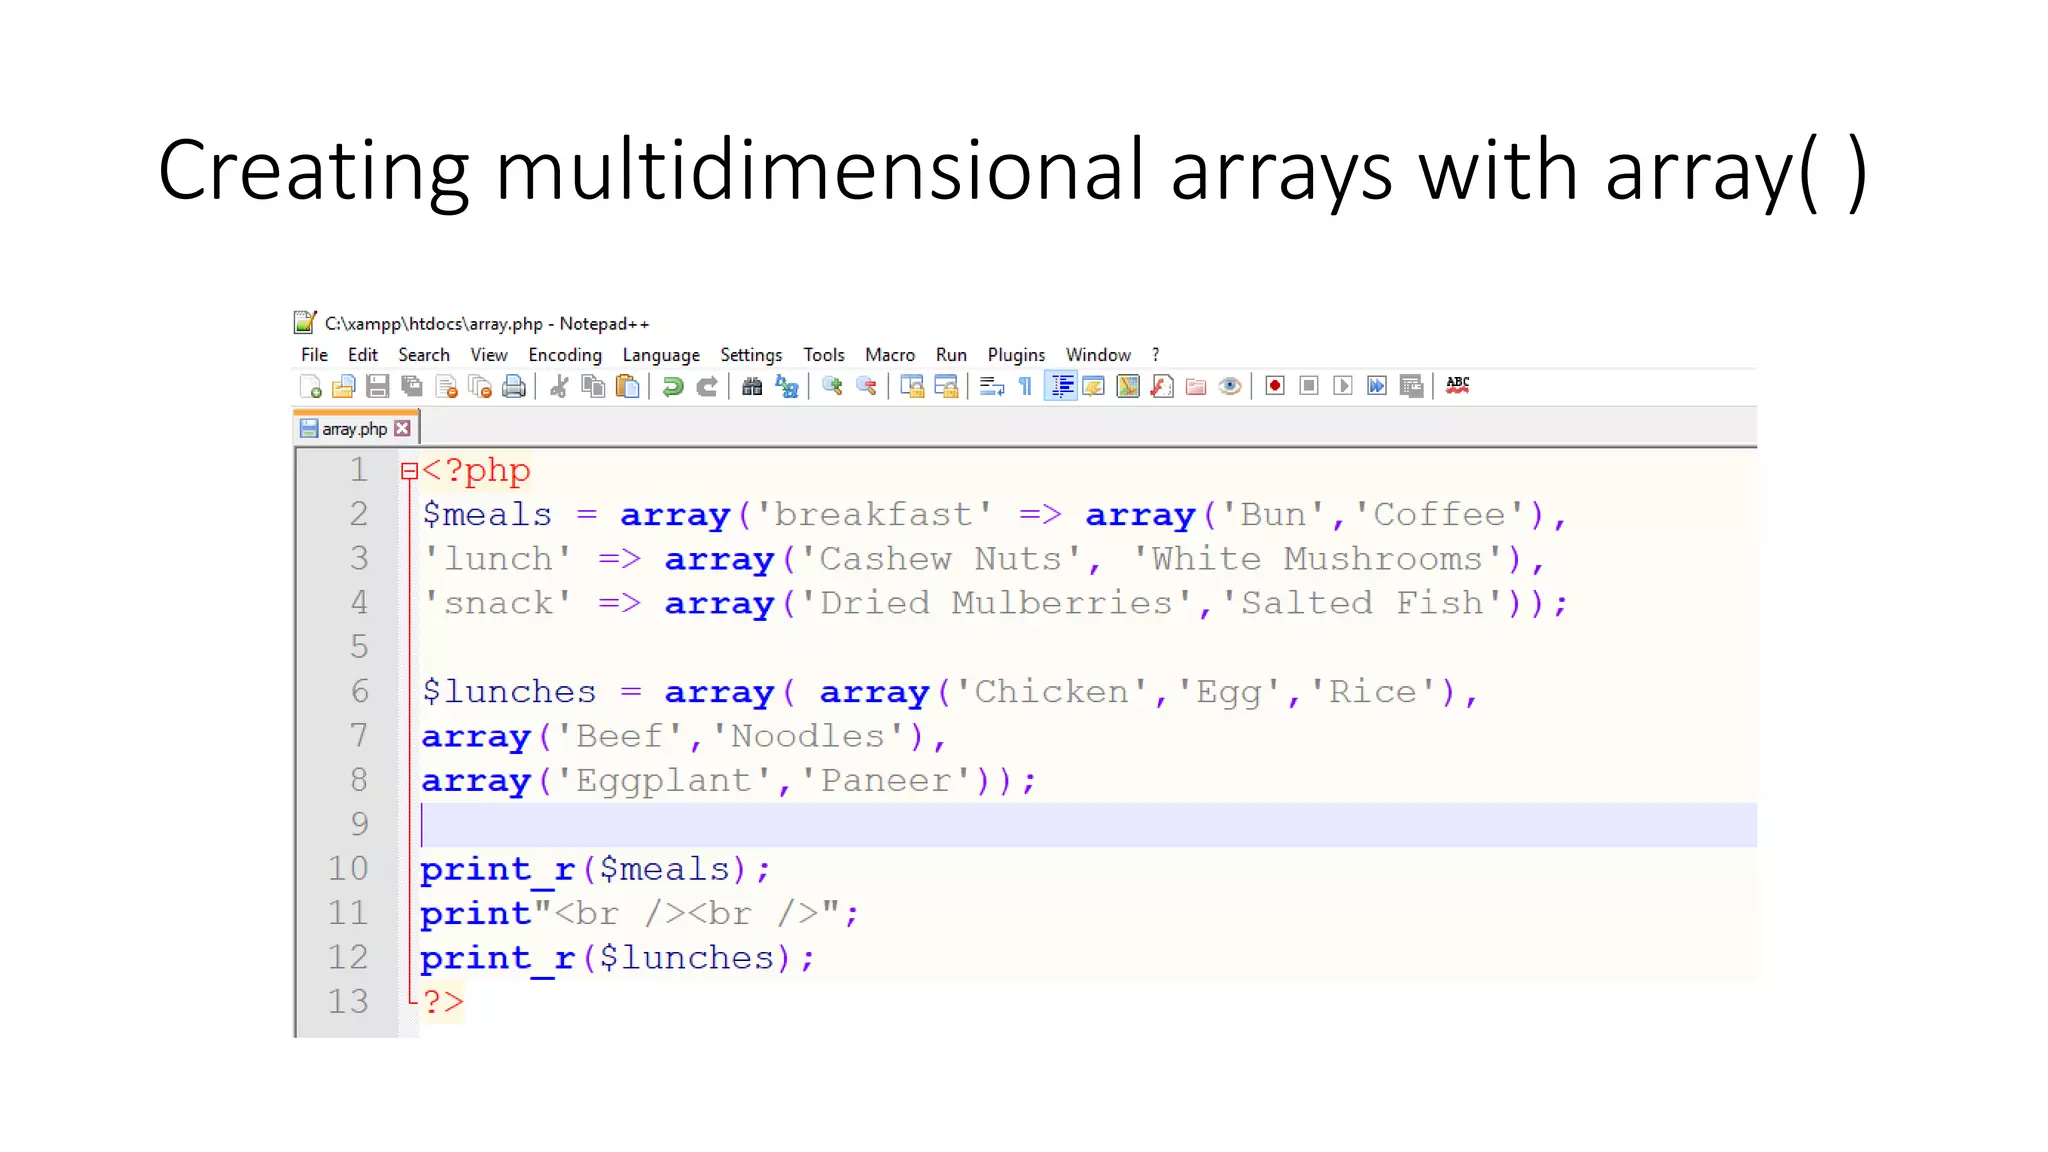Click the New file toolbar icon
This screenshot has height=1152, width=2048.
(310, 386)
